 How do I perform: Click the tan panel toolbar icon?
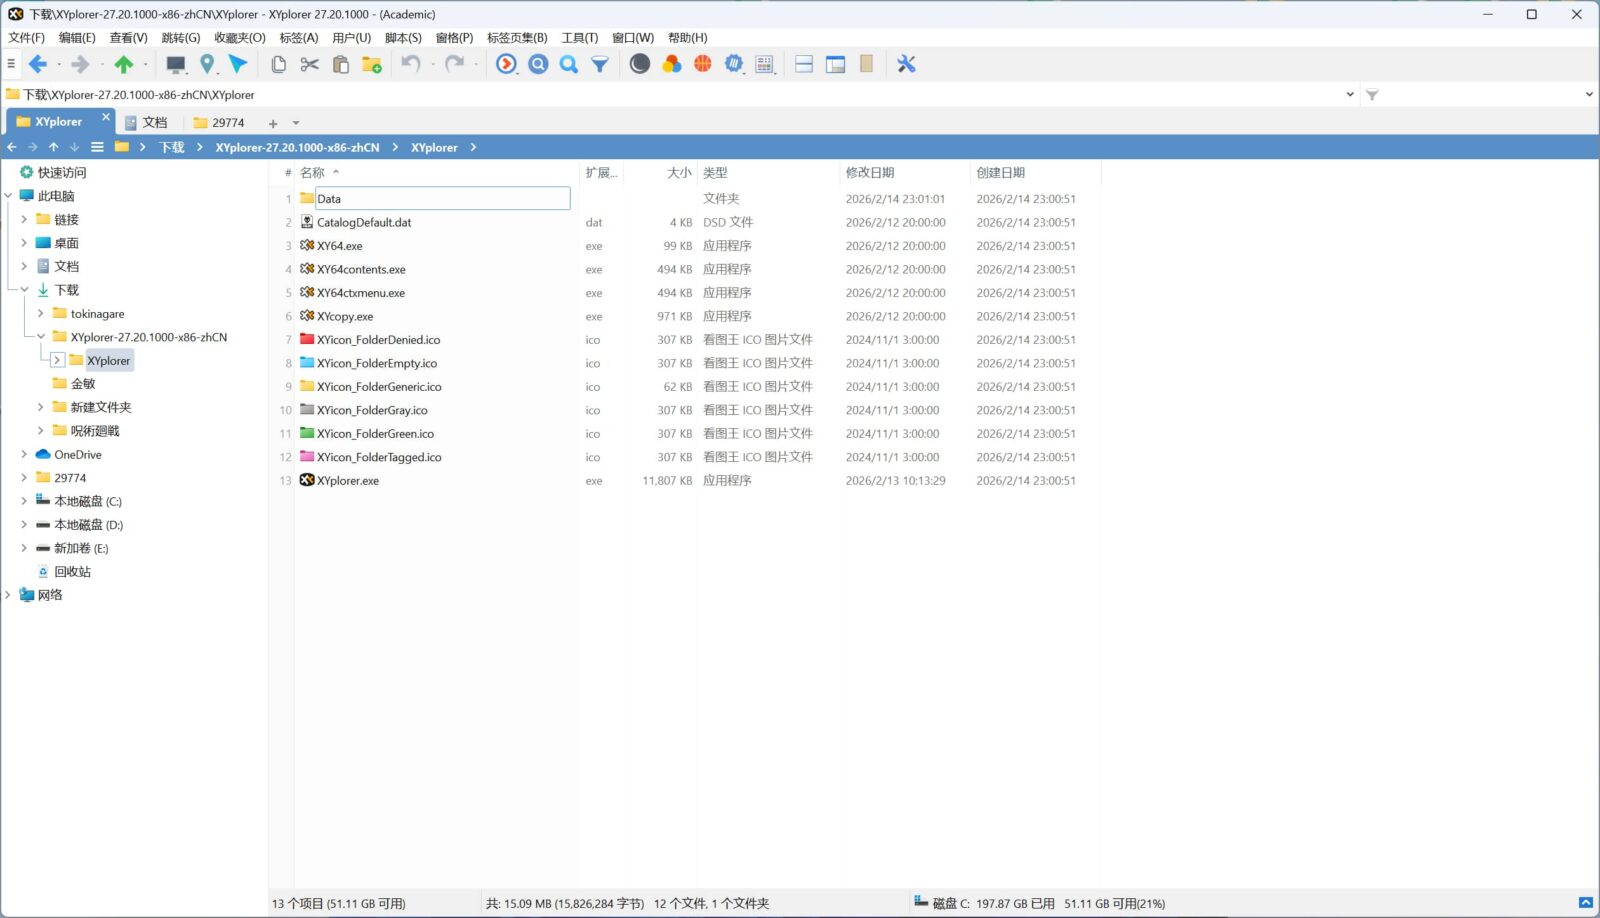click(867, 64)
